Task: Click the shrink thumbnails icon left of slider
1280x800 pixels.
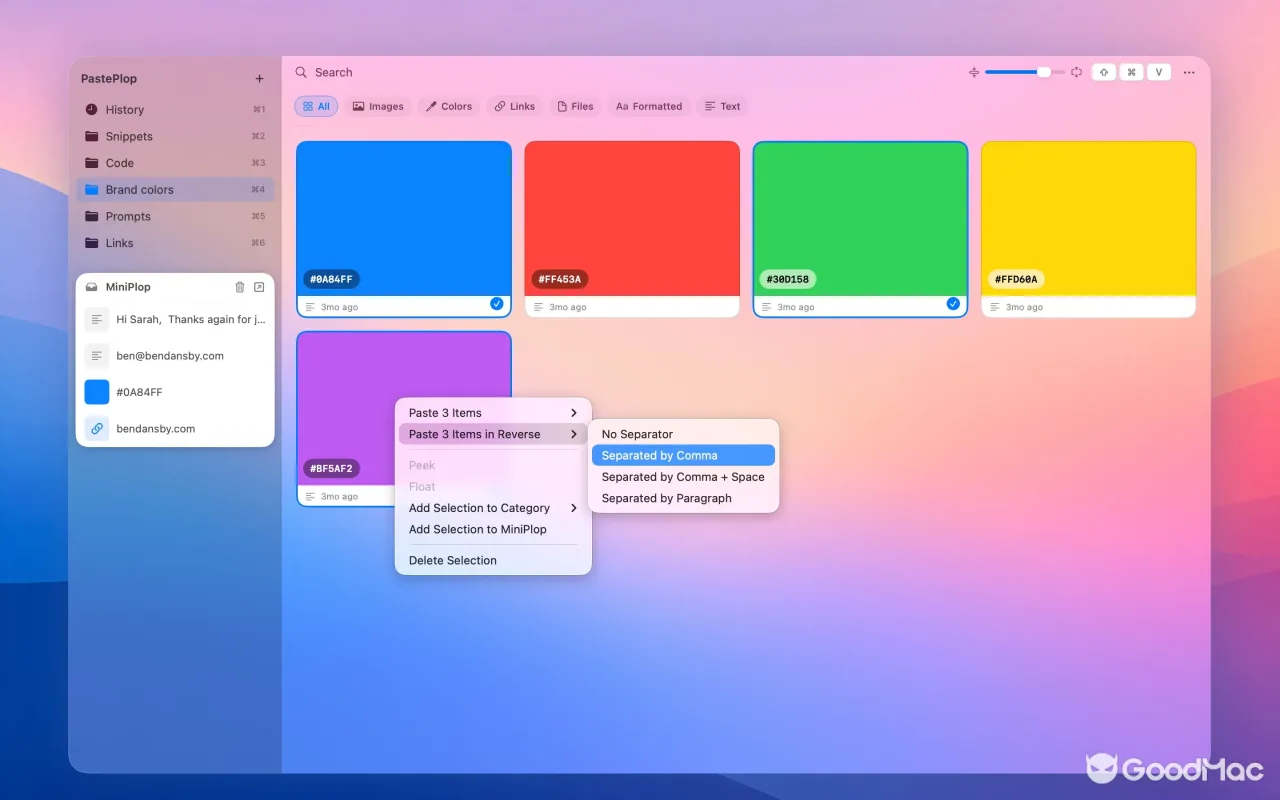Action: point(974,72)
